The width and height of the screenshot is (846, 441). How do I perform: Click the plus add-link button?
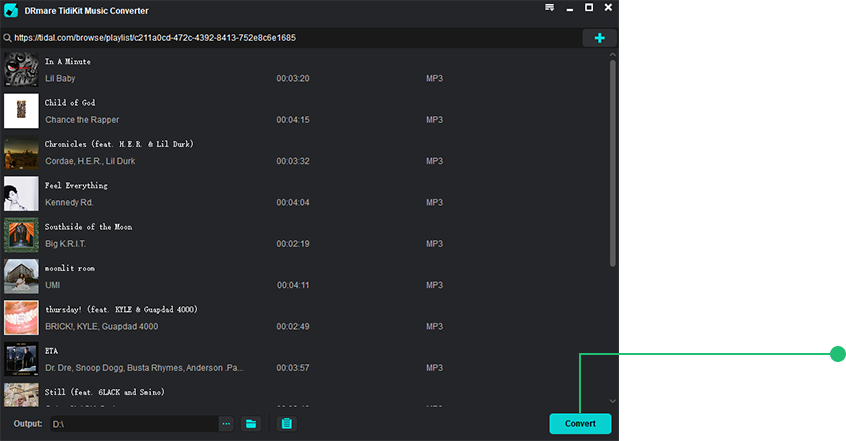point(599,38)
